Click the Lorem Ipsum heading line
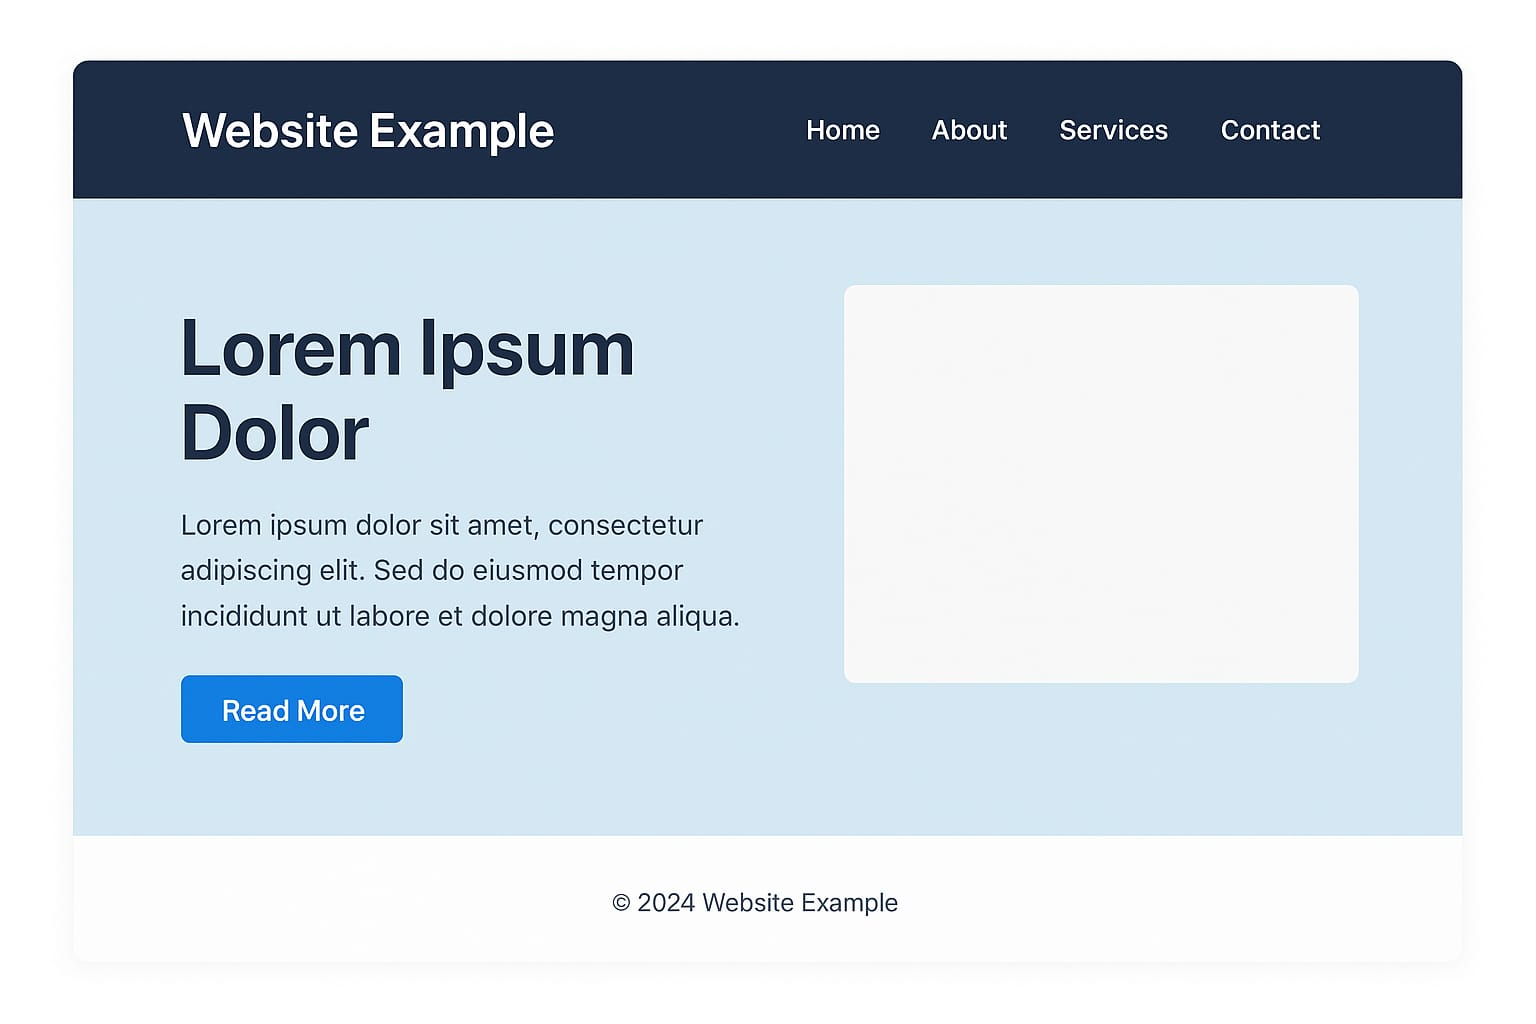Screen dimensions: 1536x1024 pos(407,350)
